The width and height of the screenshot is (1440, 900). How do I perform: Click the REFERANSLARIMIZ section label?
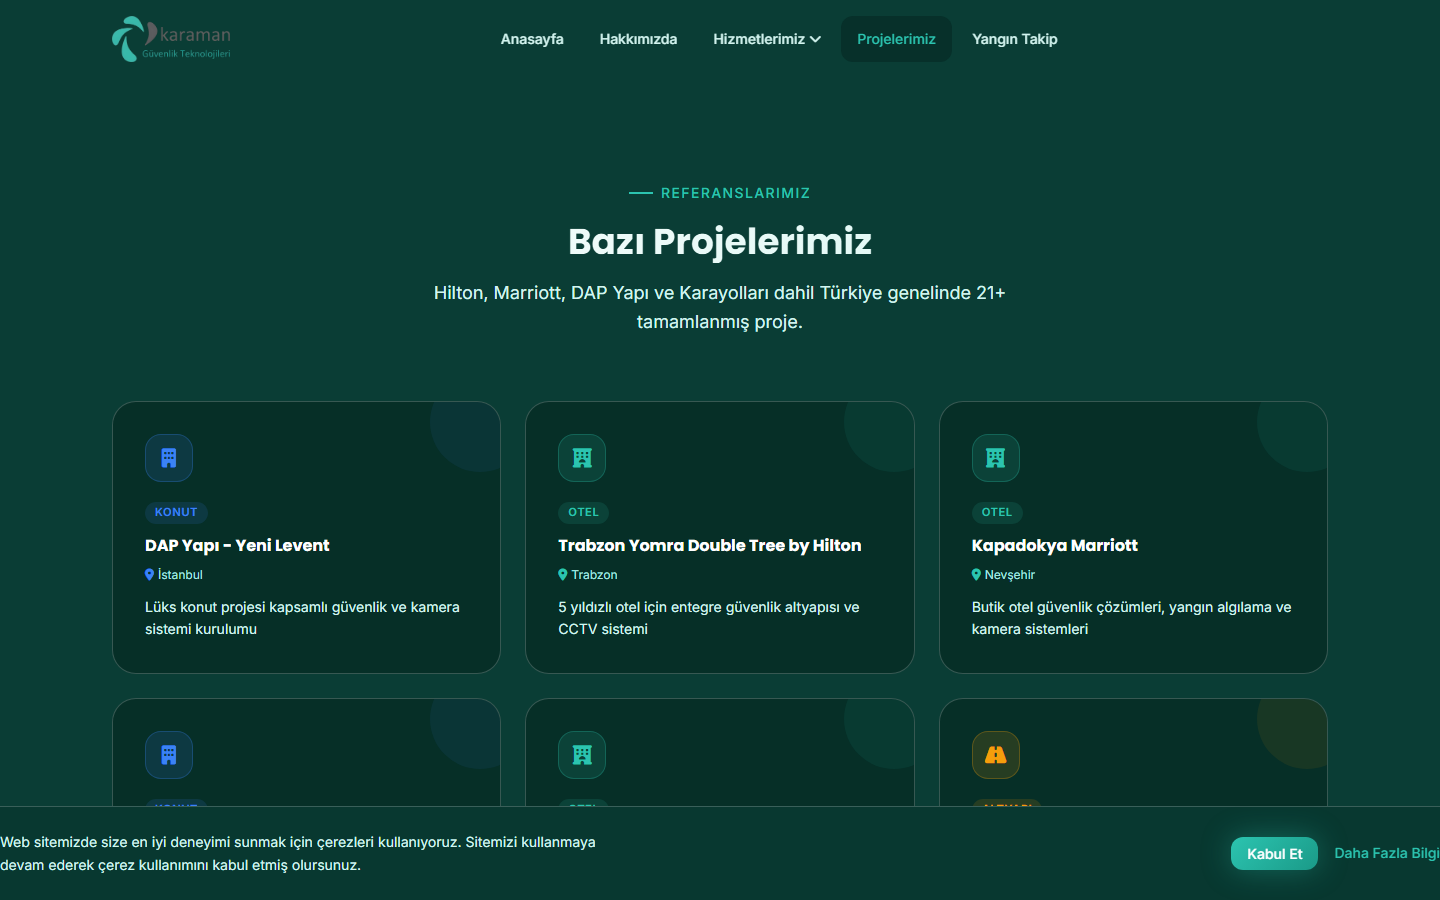736,193
